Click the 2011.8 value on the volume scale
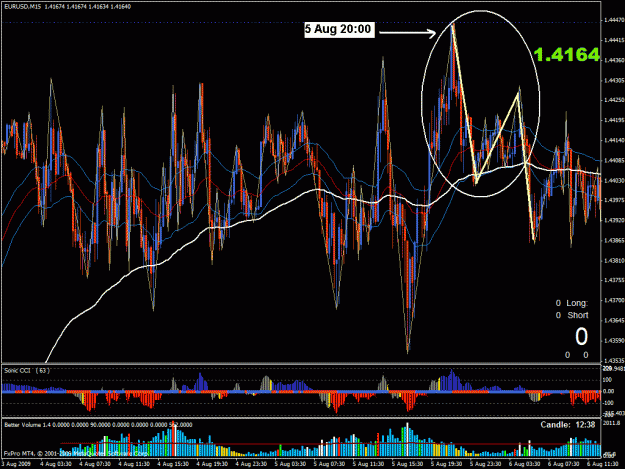625x469 pixels. (x=612, y=422)
